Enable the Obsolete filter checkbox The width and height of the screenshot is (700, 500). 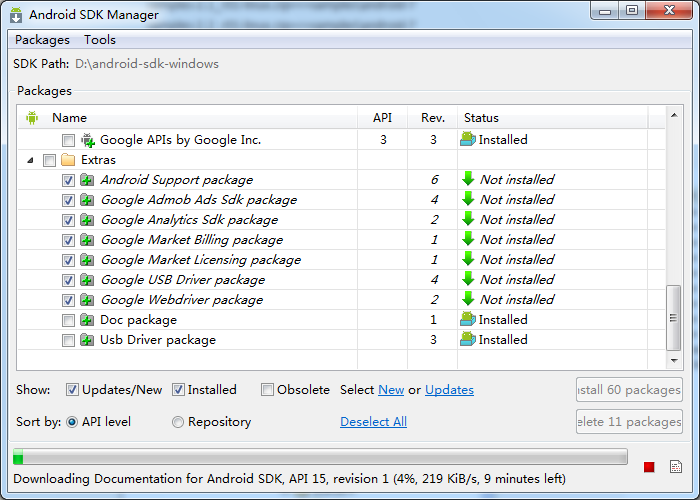(x=267, y=390)
